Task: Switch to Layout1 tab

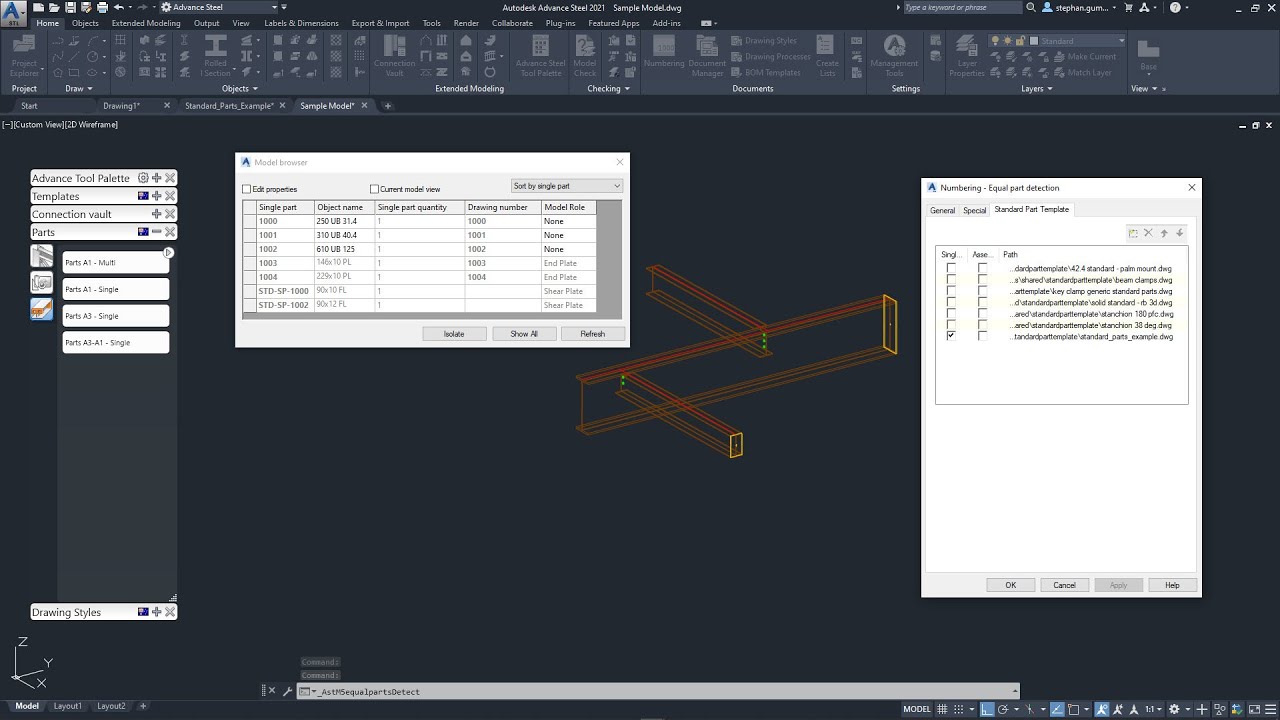Action: coord(68,706)
